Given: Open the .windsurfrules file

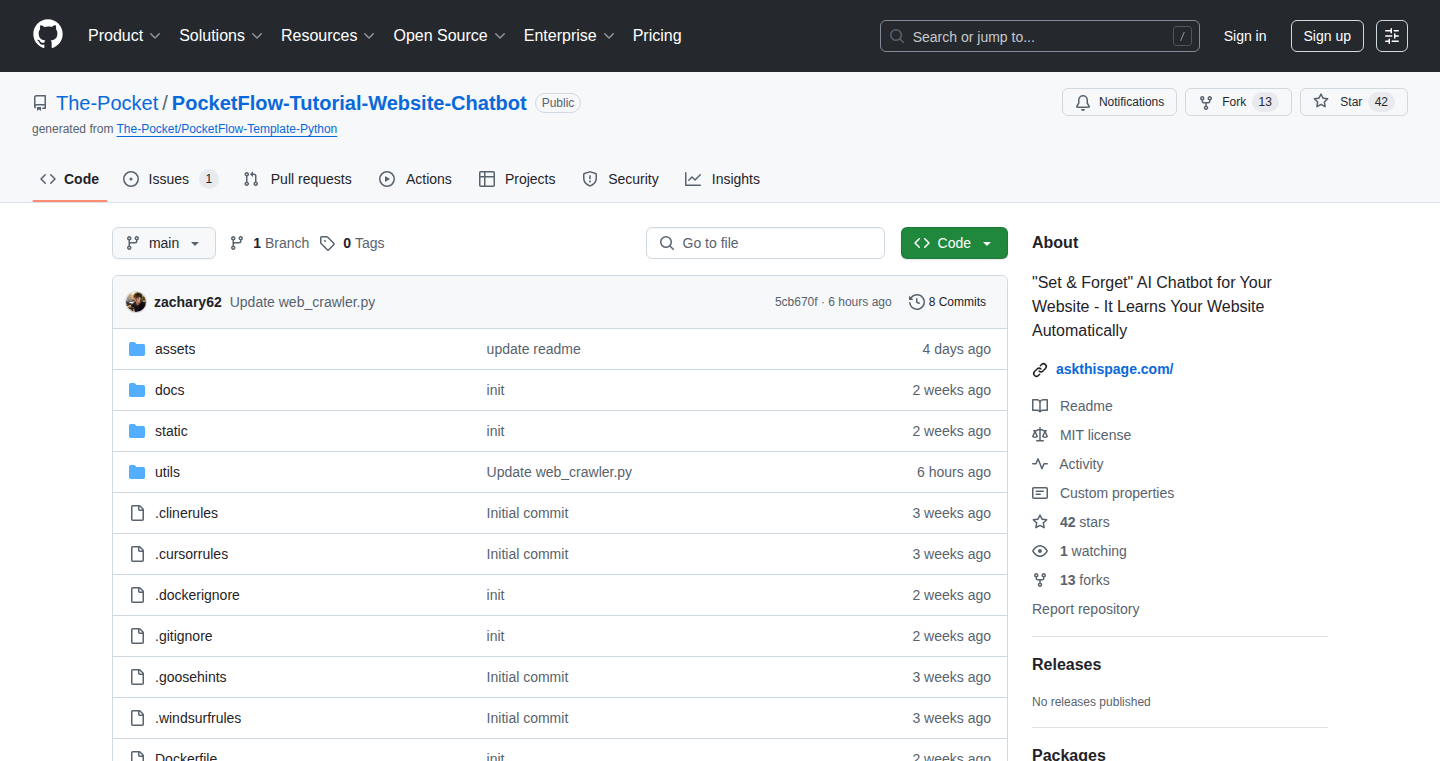Looking at the screenshot, I should pos(198,718).
